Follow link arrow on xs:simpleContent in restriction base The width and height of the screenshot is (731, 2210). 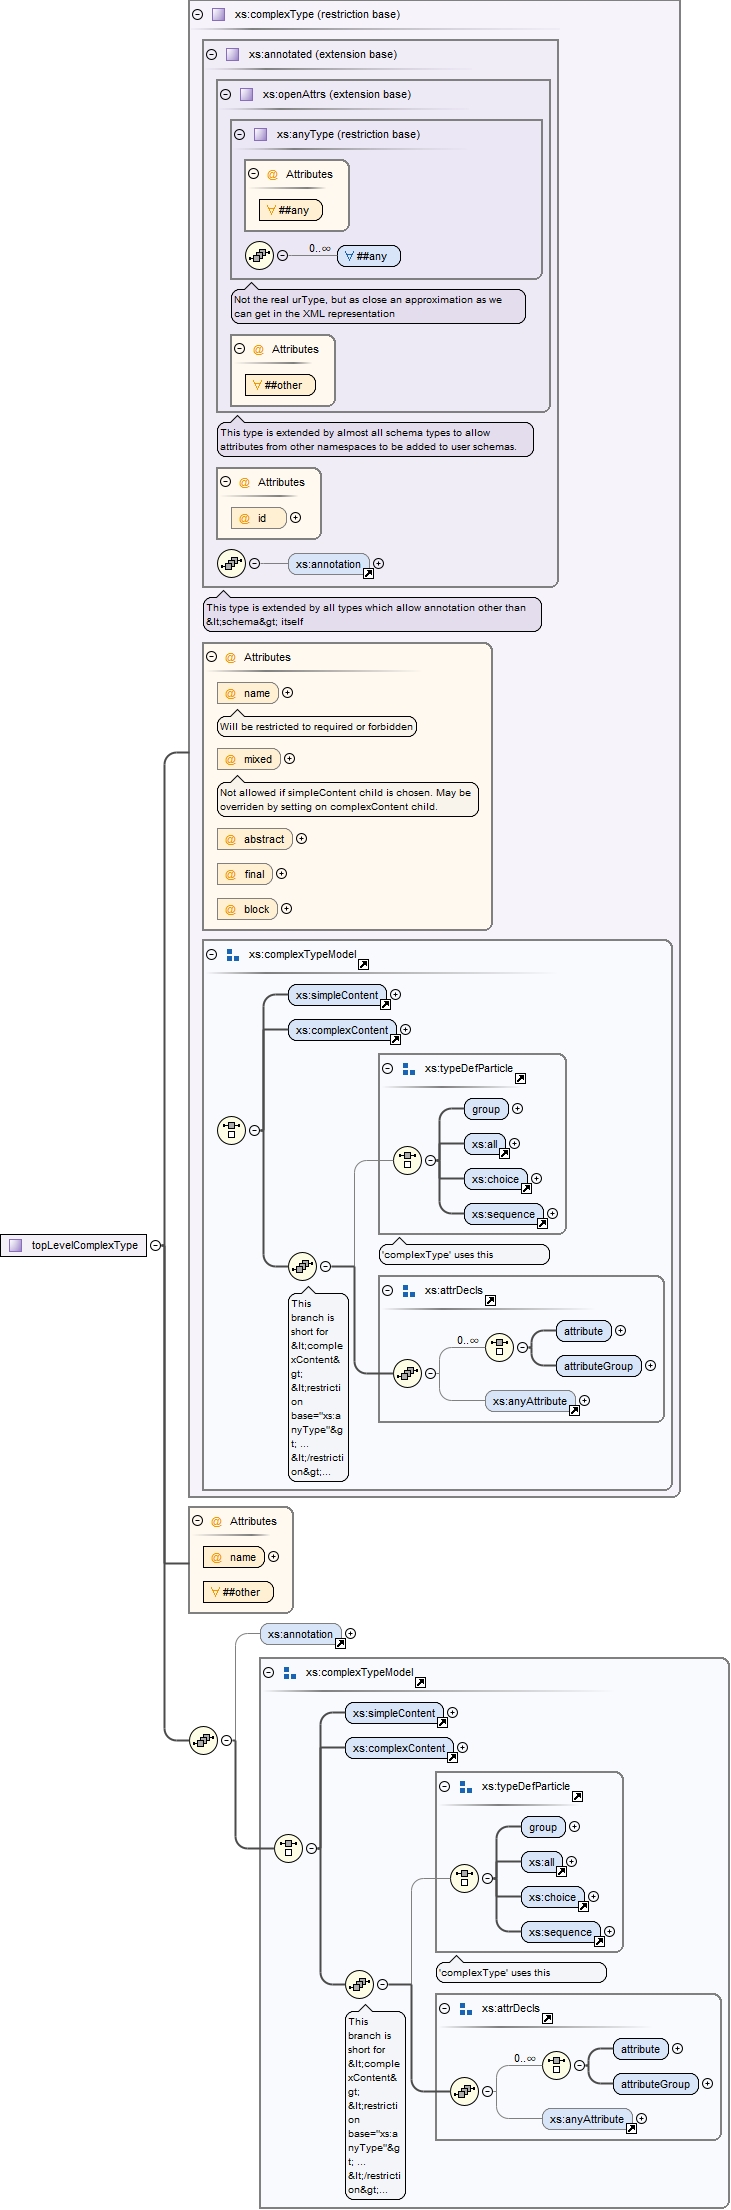[x=385, y=1004]
